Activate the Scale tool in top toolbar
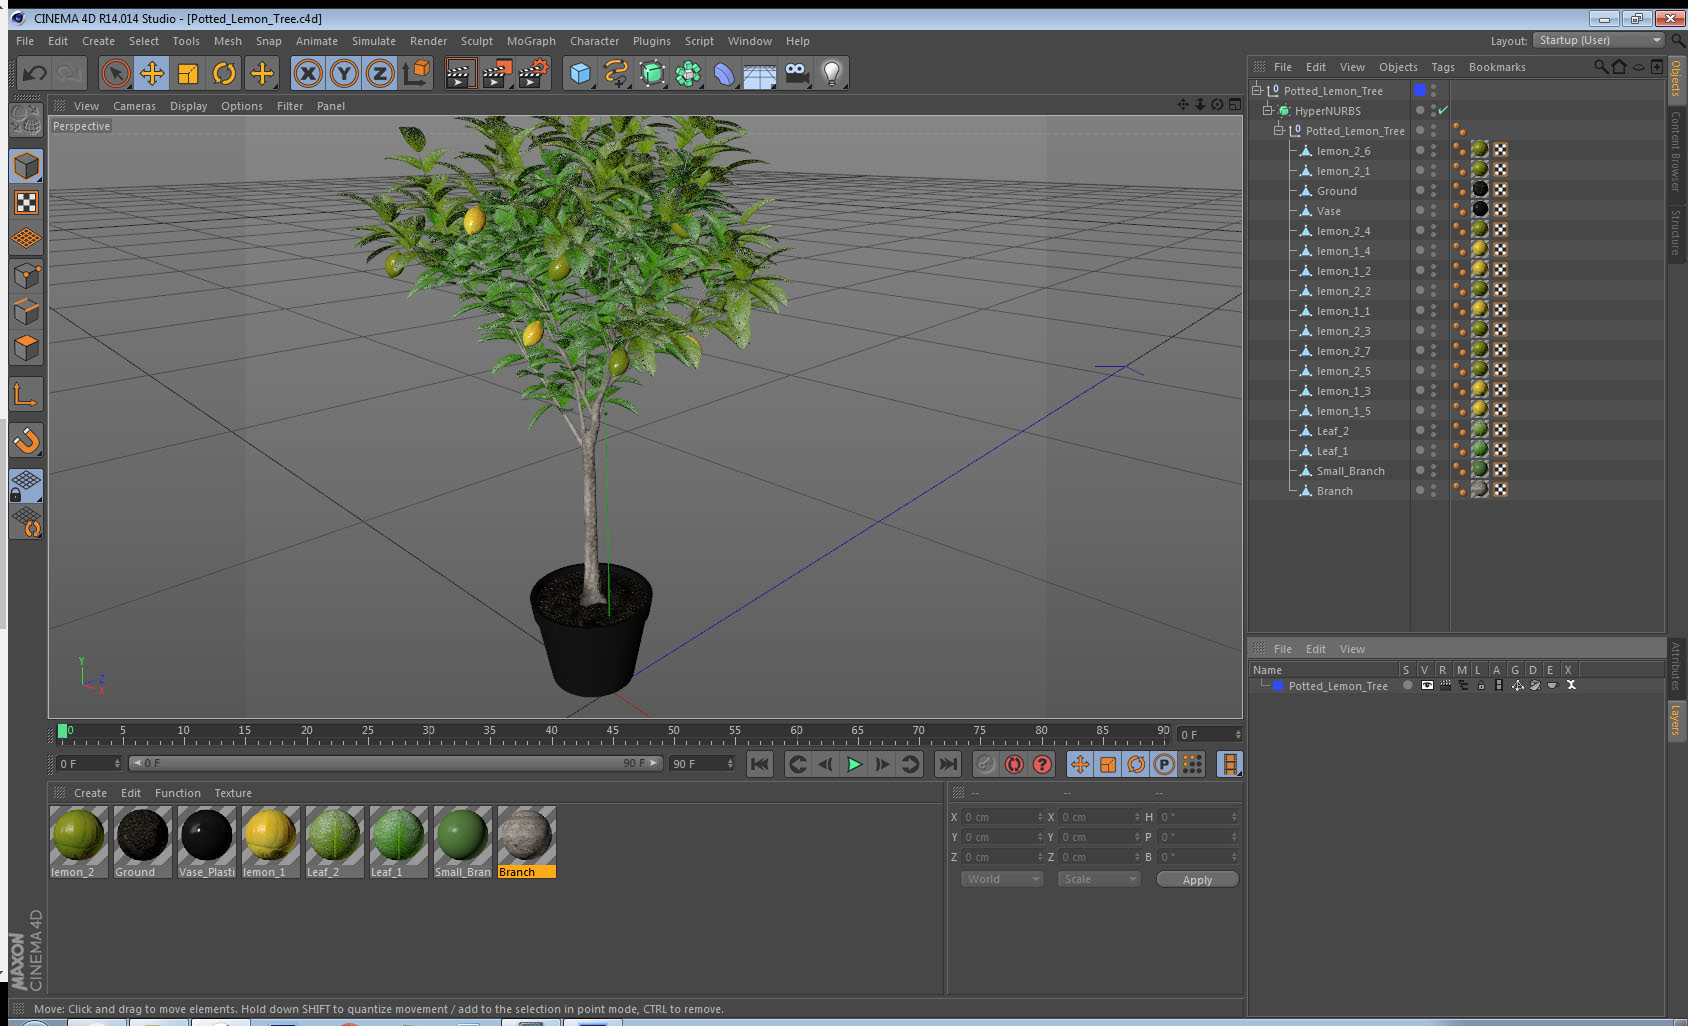The image size is (1688, 1026). [188, 73]
